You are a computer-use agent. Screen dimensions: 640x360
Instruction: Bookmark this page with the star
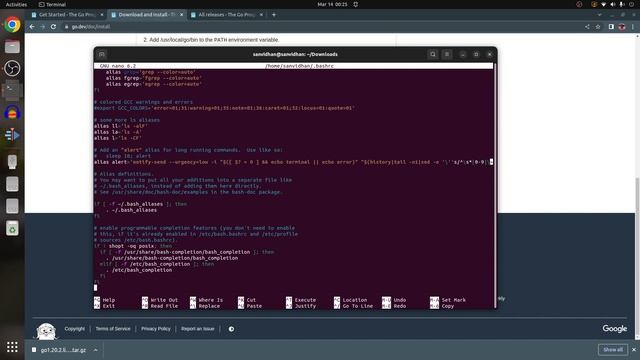click(x=598, y=27)
